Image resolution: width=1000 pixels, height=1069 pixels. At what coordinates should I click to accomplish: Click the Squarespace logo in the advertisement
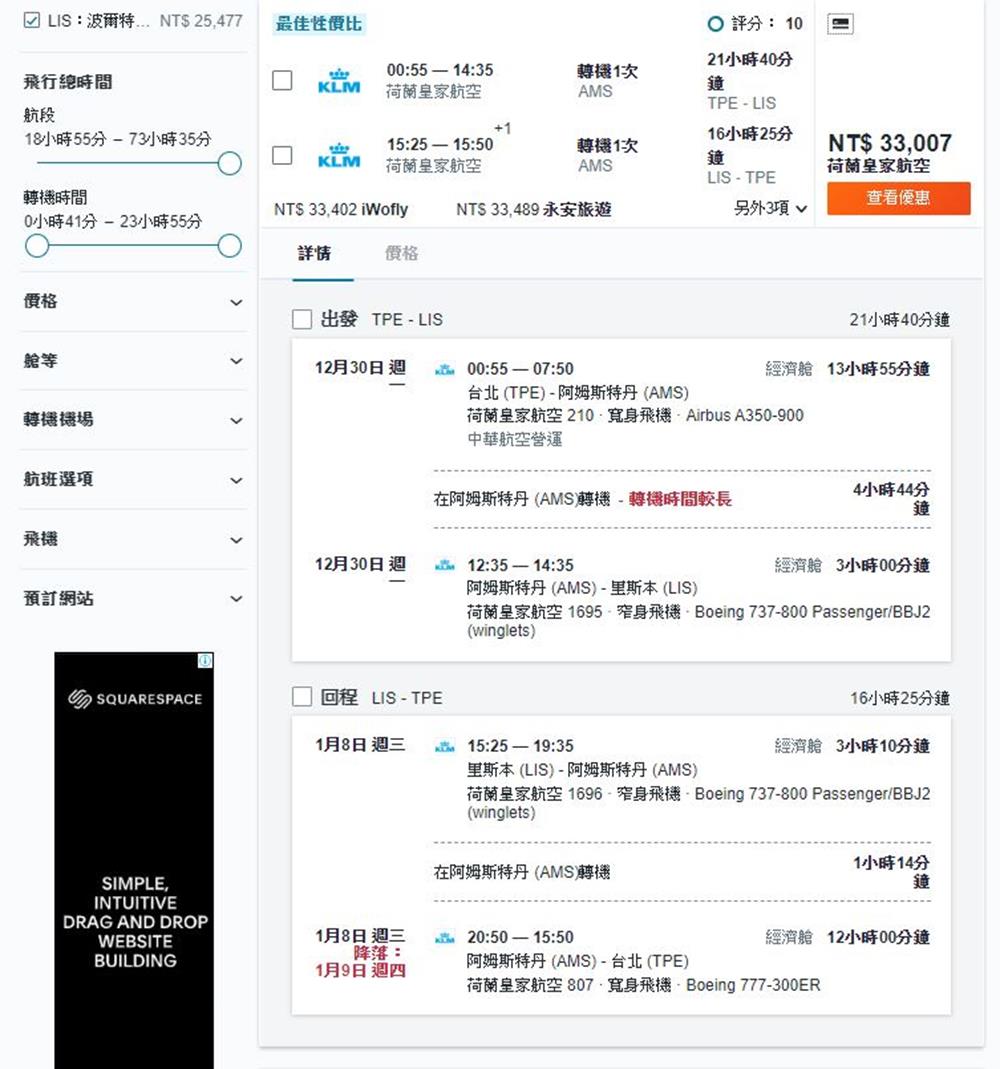point(135,699)
